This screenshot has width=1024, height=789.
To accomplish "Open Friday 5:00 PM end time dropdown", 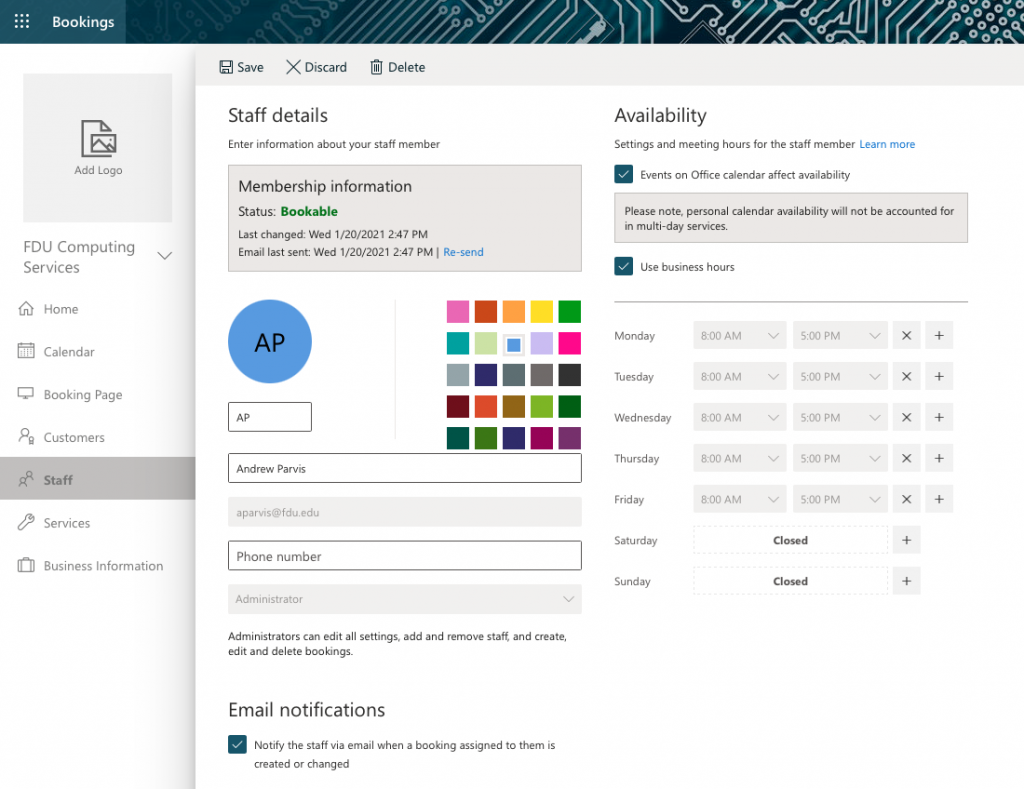I will point(840,499).
